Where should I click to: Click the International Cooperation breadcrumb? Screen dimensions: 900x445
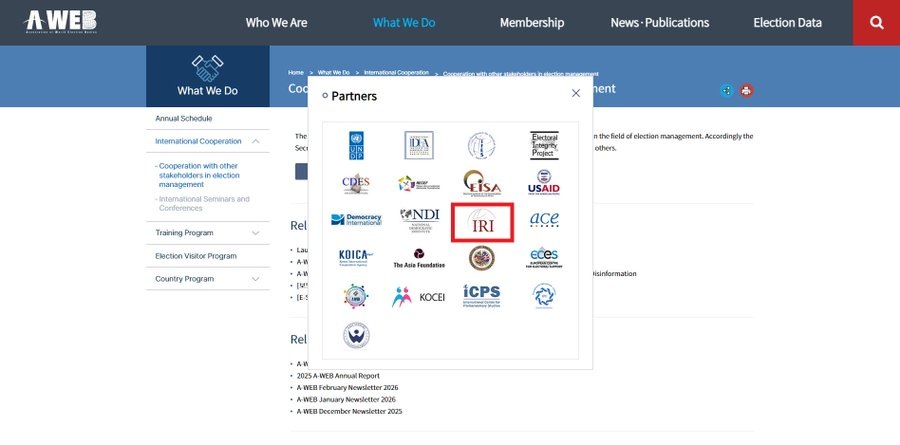[396, 73]
